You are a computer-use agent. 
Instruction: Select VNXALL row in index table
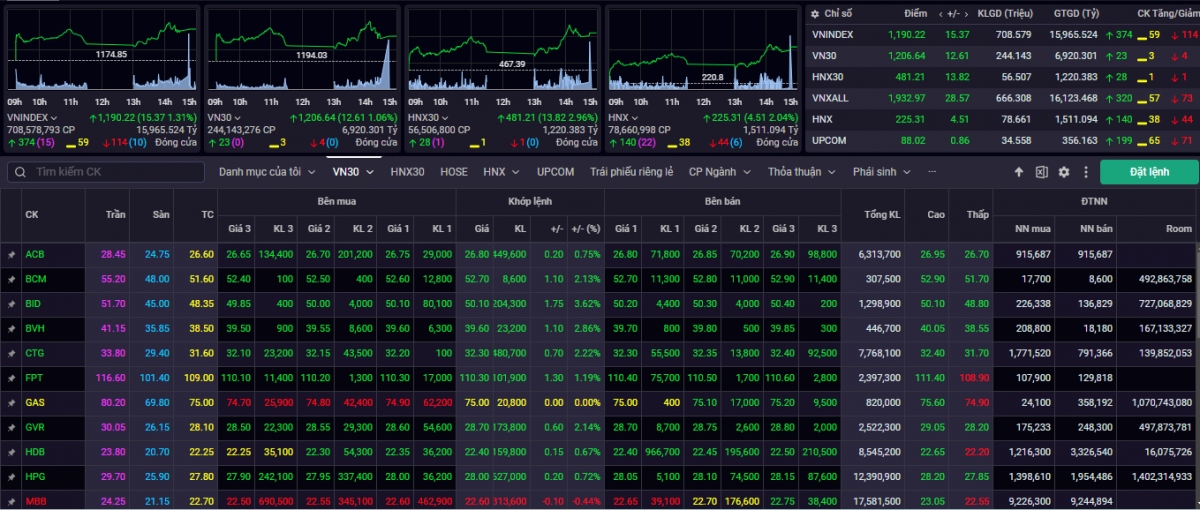pyautogui.click(x=1002, y=97)
